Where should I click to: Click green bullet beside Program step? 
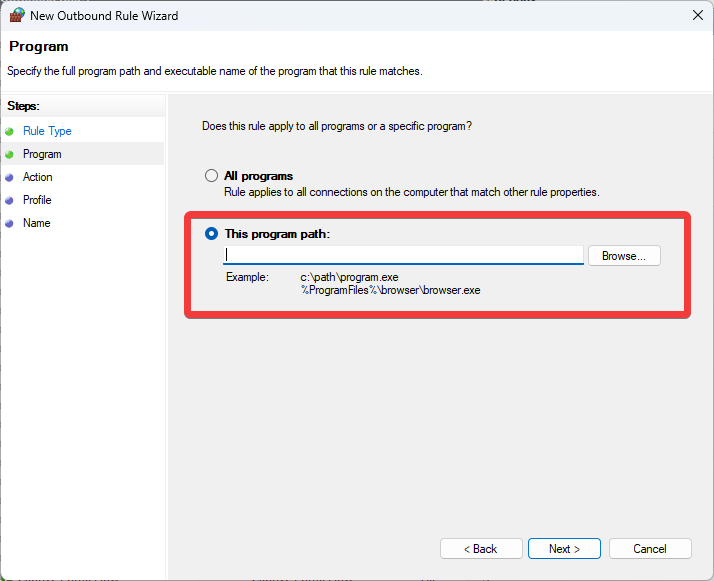10,154
